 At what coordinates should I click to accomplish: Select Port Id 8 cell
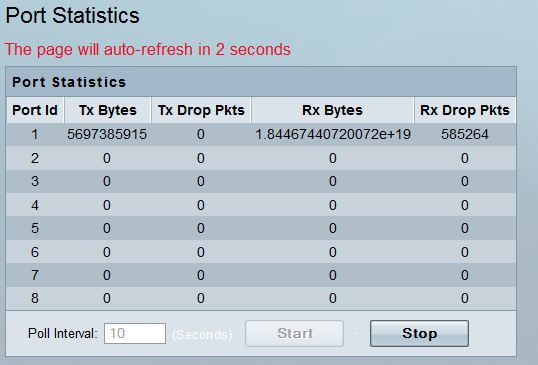tap(35, 298)
